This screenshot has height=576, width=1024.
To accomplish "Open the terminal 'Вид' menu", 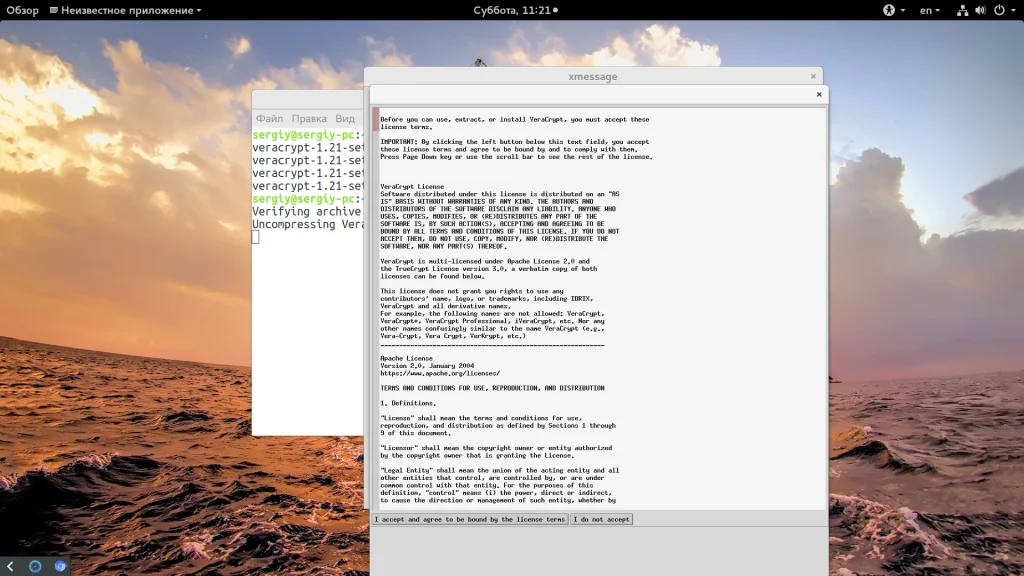I will pyautogui.click(x=345, y=118).
